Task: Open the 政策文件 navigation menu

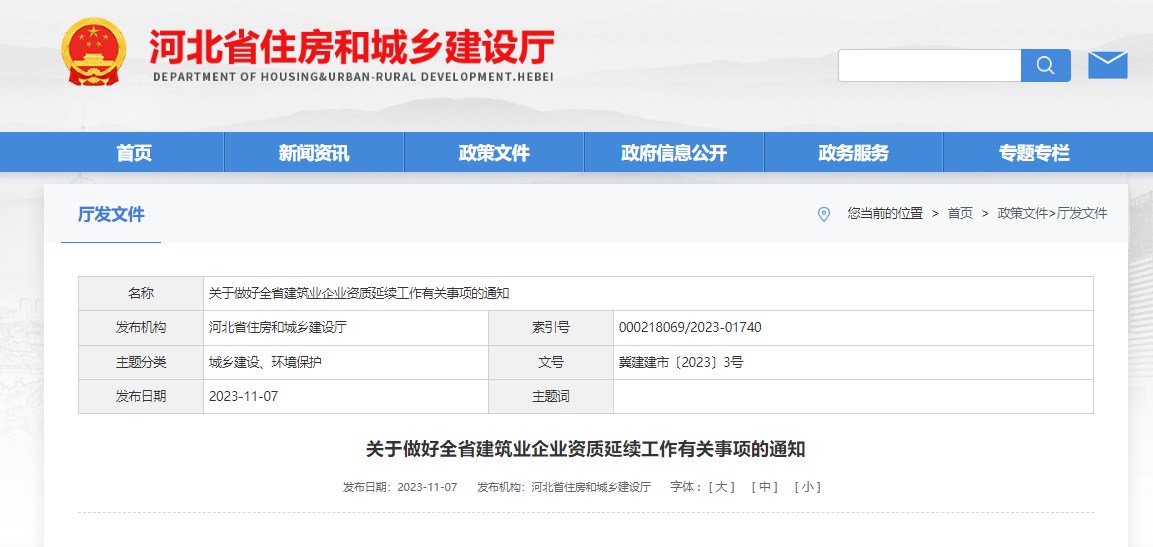Action: click(494, 153)
